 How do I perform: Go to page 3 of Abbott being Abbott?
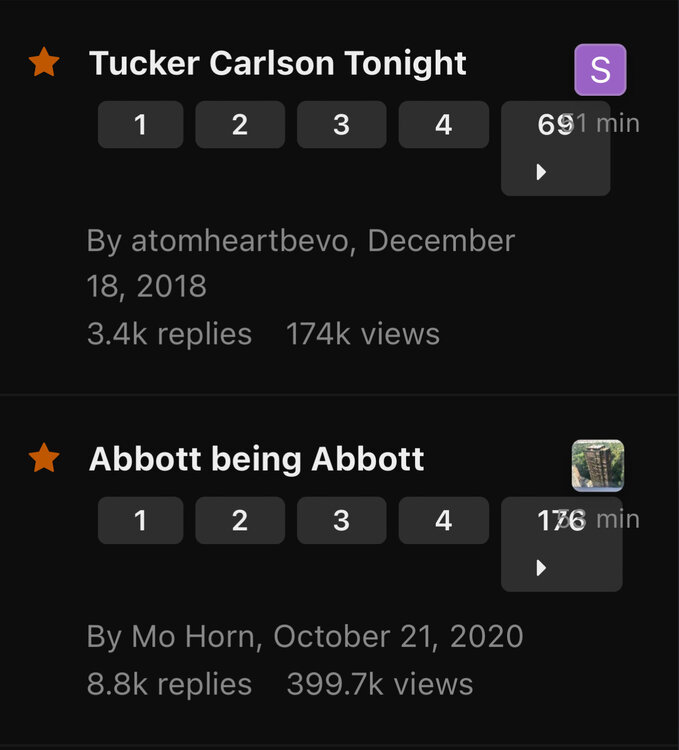click(x=341, y=521)
